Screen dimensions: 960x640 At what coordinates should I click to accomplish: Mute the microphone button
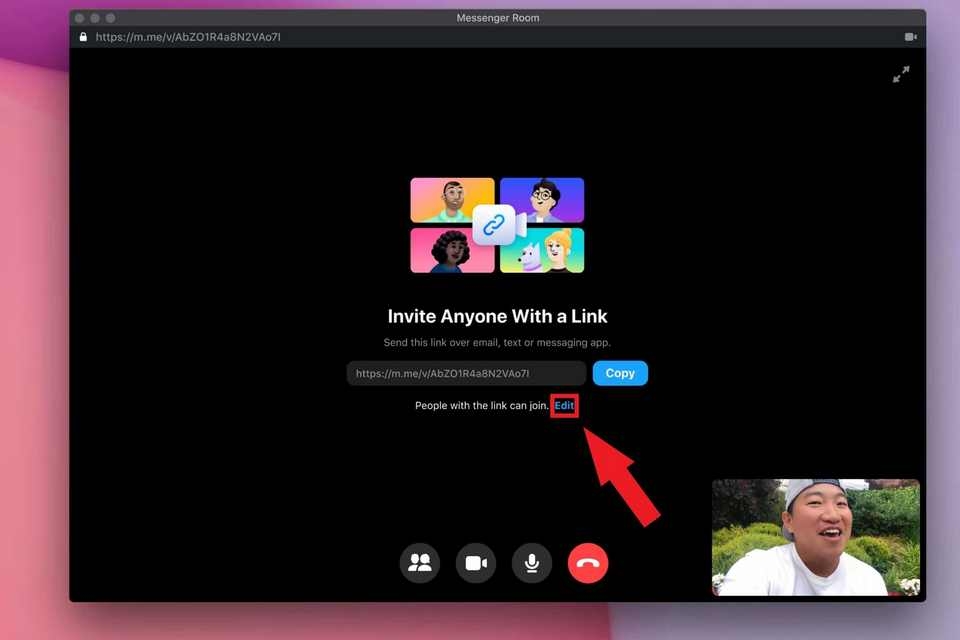coord(531,563)
